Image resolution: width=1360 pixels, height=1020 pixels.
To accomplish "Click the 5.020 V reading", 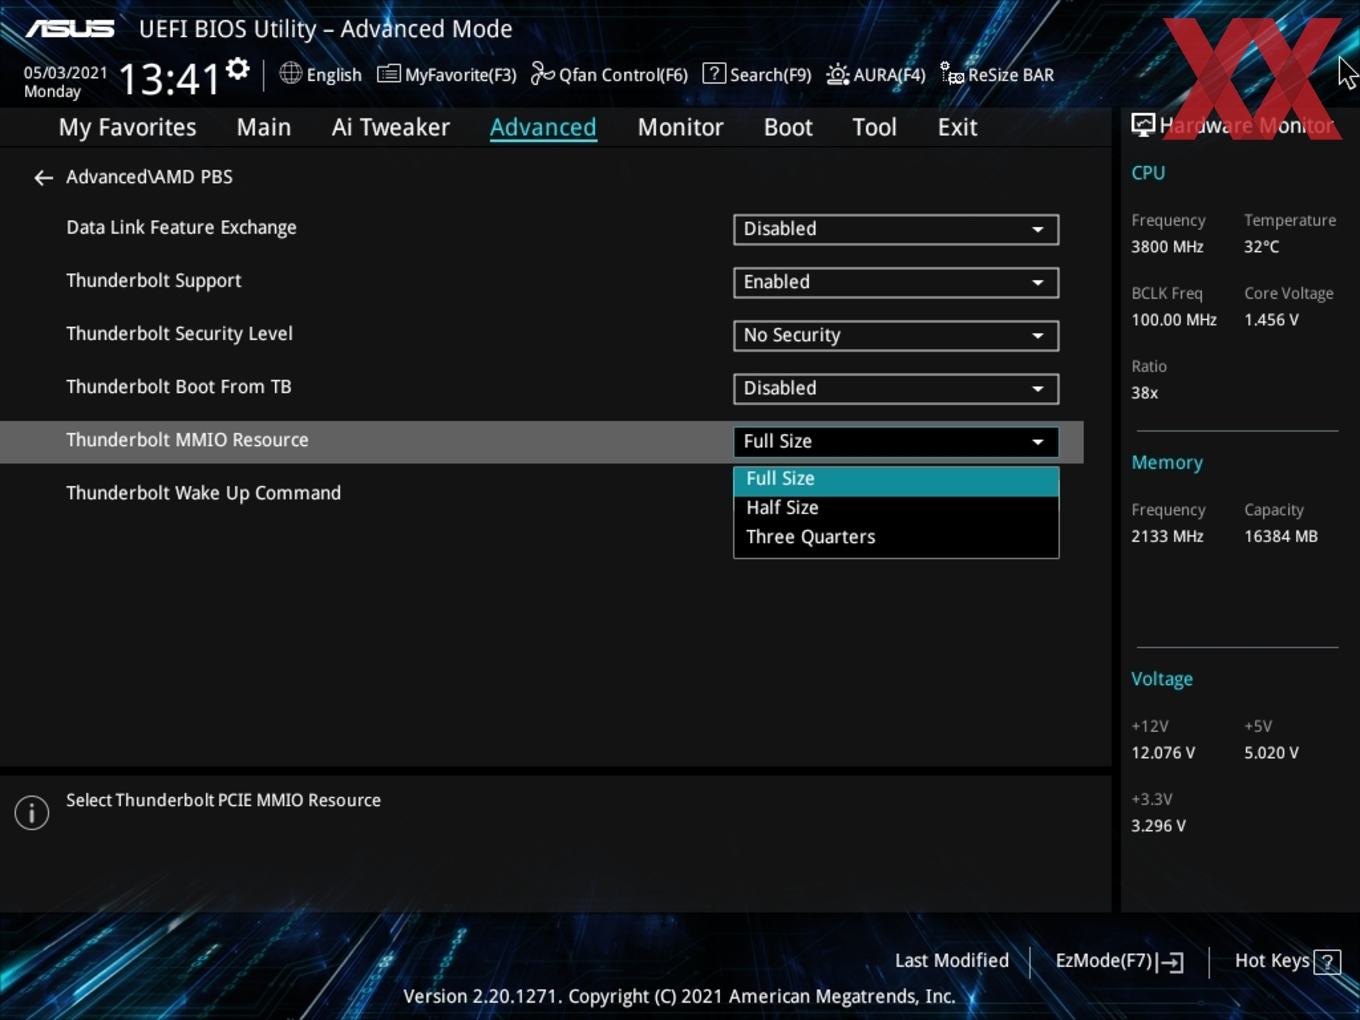I will coord(1271,753).
